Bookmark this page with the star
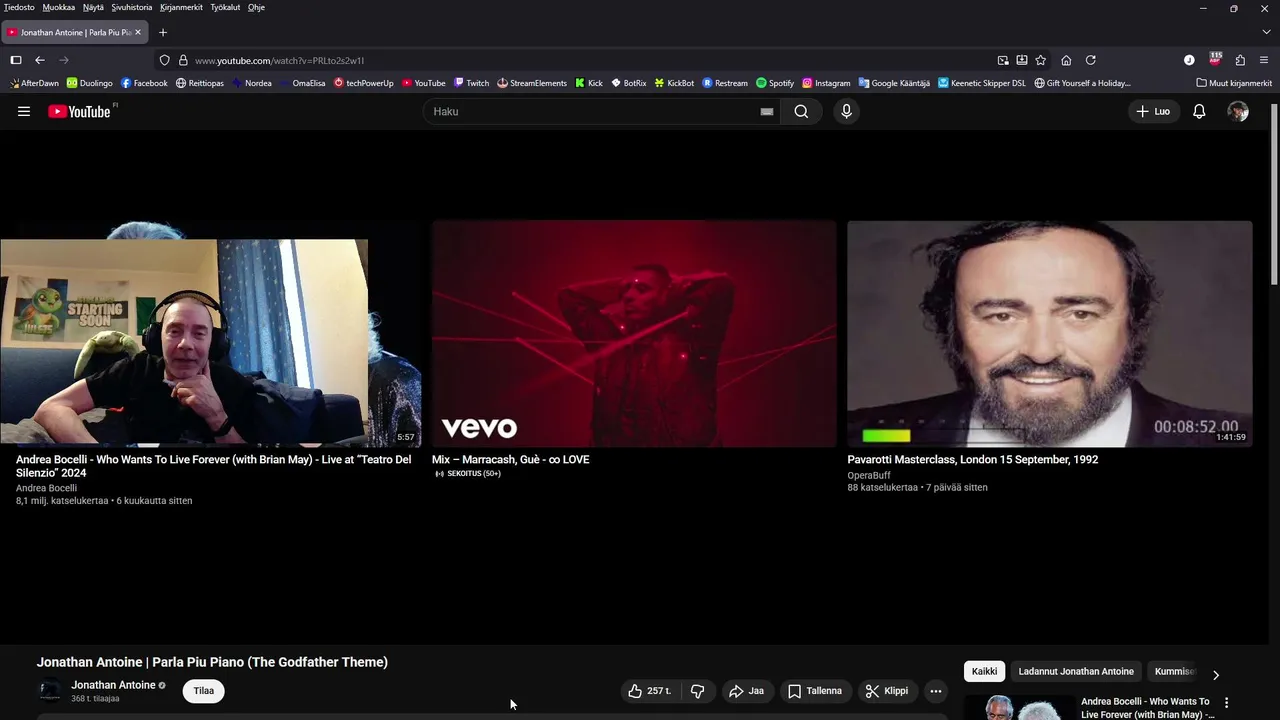Screen dimensions: 1280x720 pos(1041,60)
